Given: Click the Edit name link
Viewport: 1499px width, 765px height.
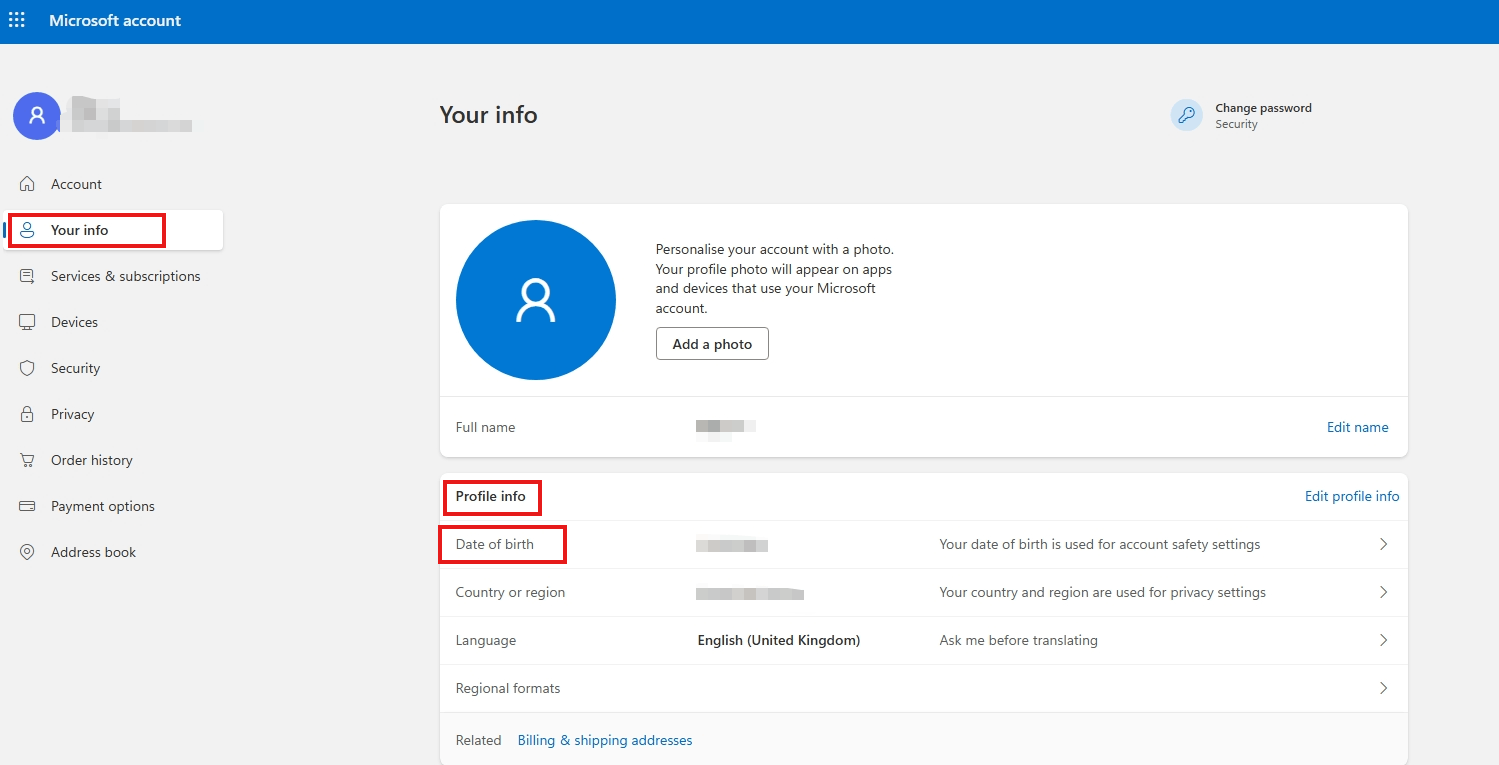Looking at the screenshot, I should 1357,427.
